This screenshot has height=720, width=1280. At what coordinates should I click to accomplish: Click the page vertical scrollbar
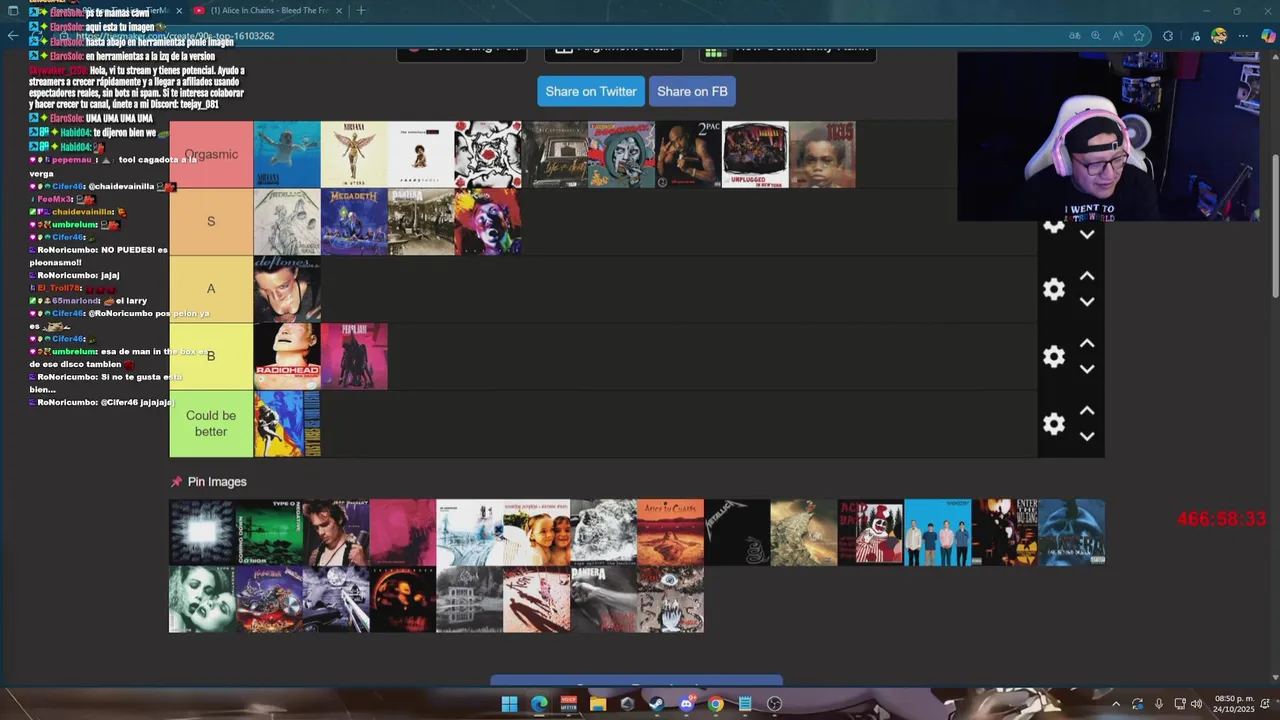[x=1274, y=225]
